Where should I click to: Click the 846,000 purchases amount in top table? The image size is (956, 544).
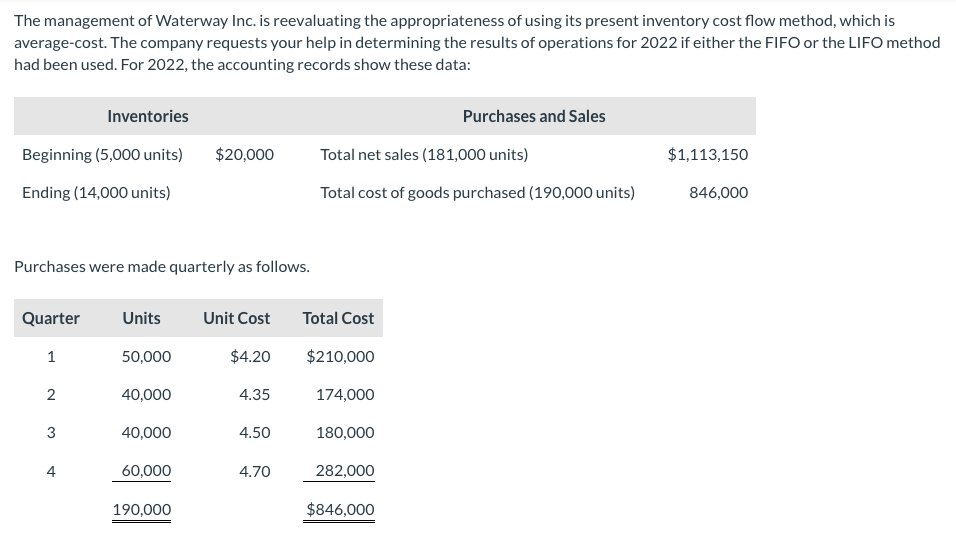(718, 192)
